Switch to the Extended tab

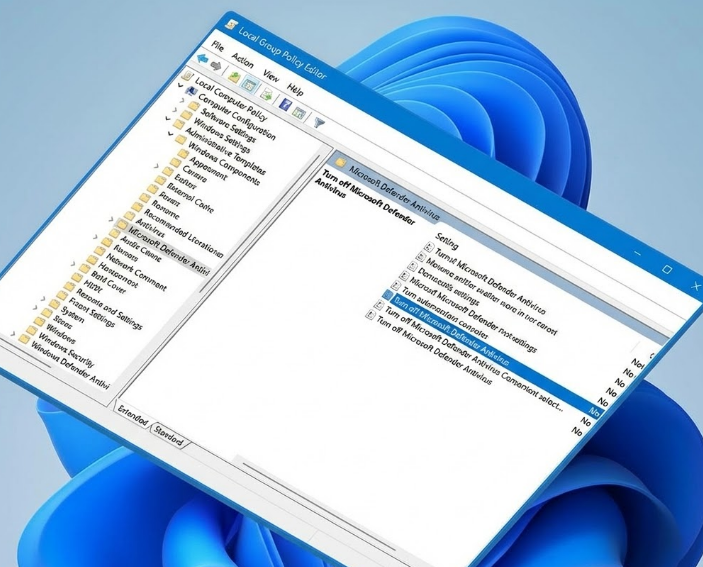133,415
